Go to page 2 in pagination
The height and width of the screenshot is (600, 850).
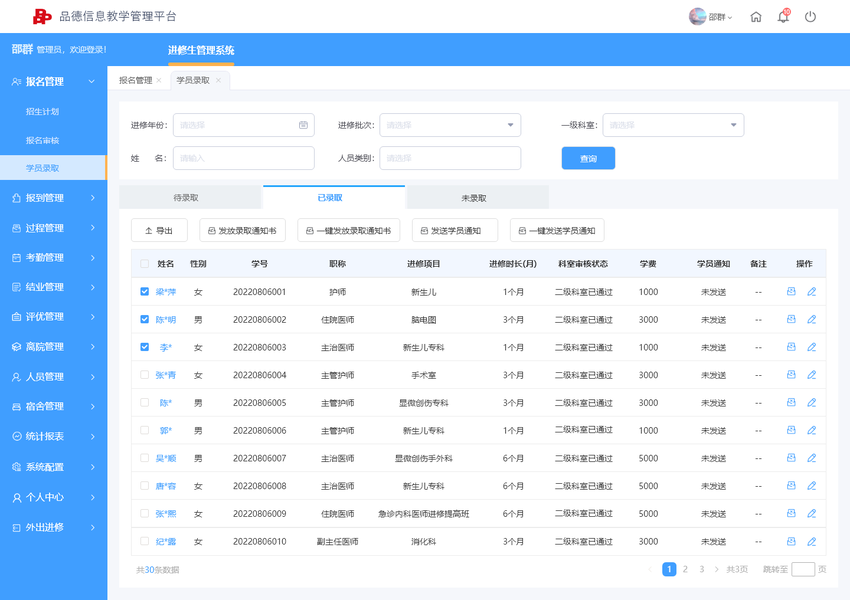pyautogui.click(x=685, y=569)
